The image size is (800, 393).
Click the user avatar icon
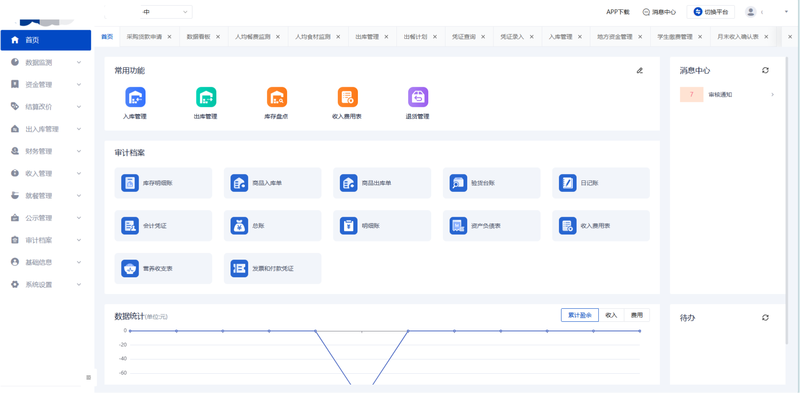(x=750, y=12)
